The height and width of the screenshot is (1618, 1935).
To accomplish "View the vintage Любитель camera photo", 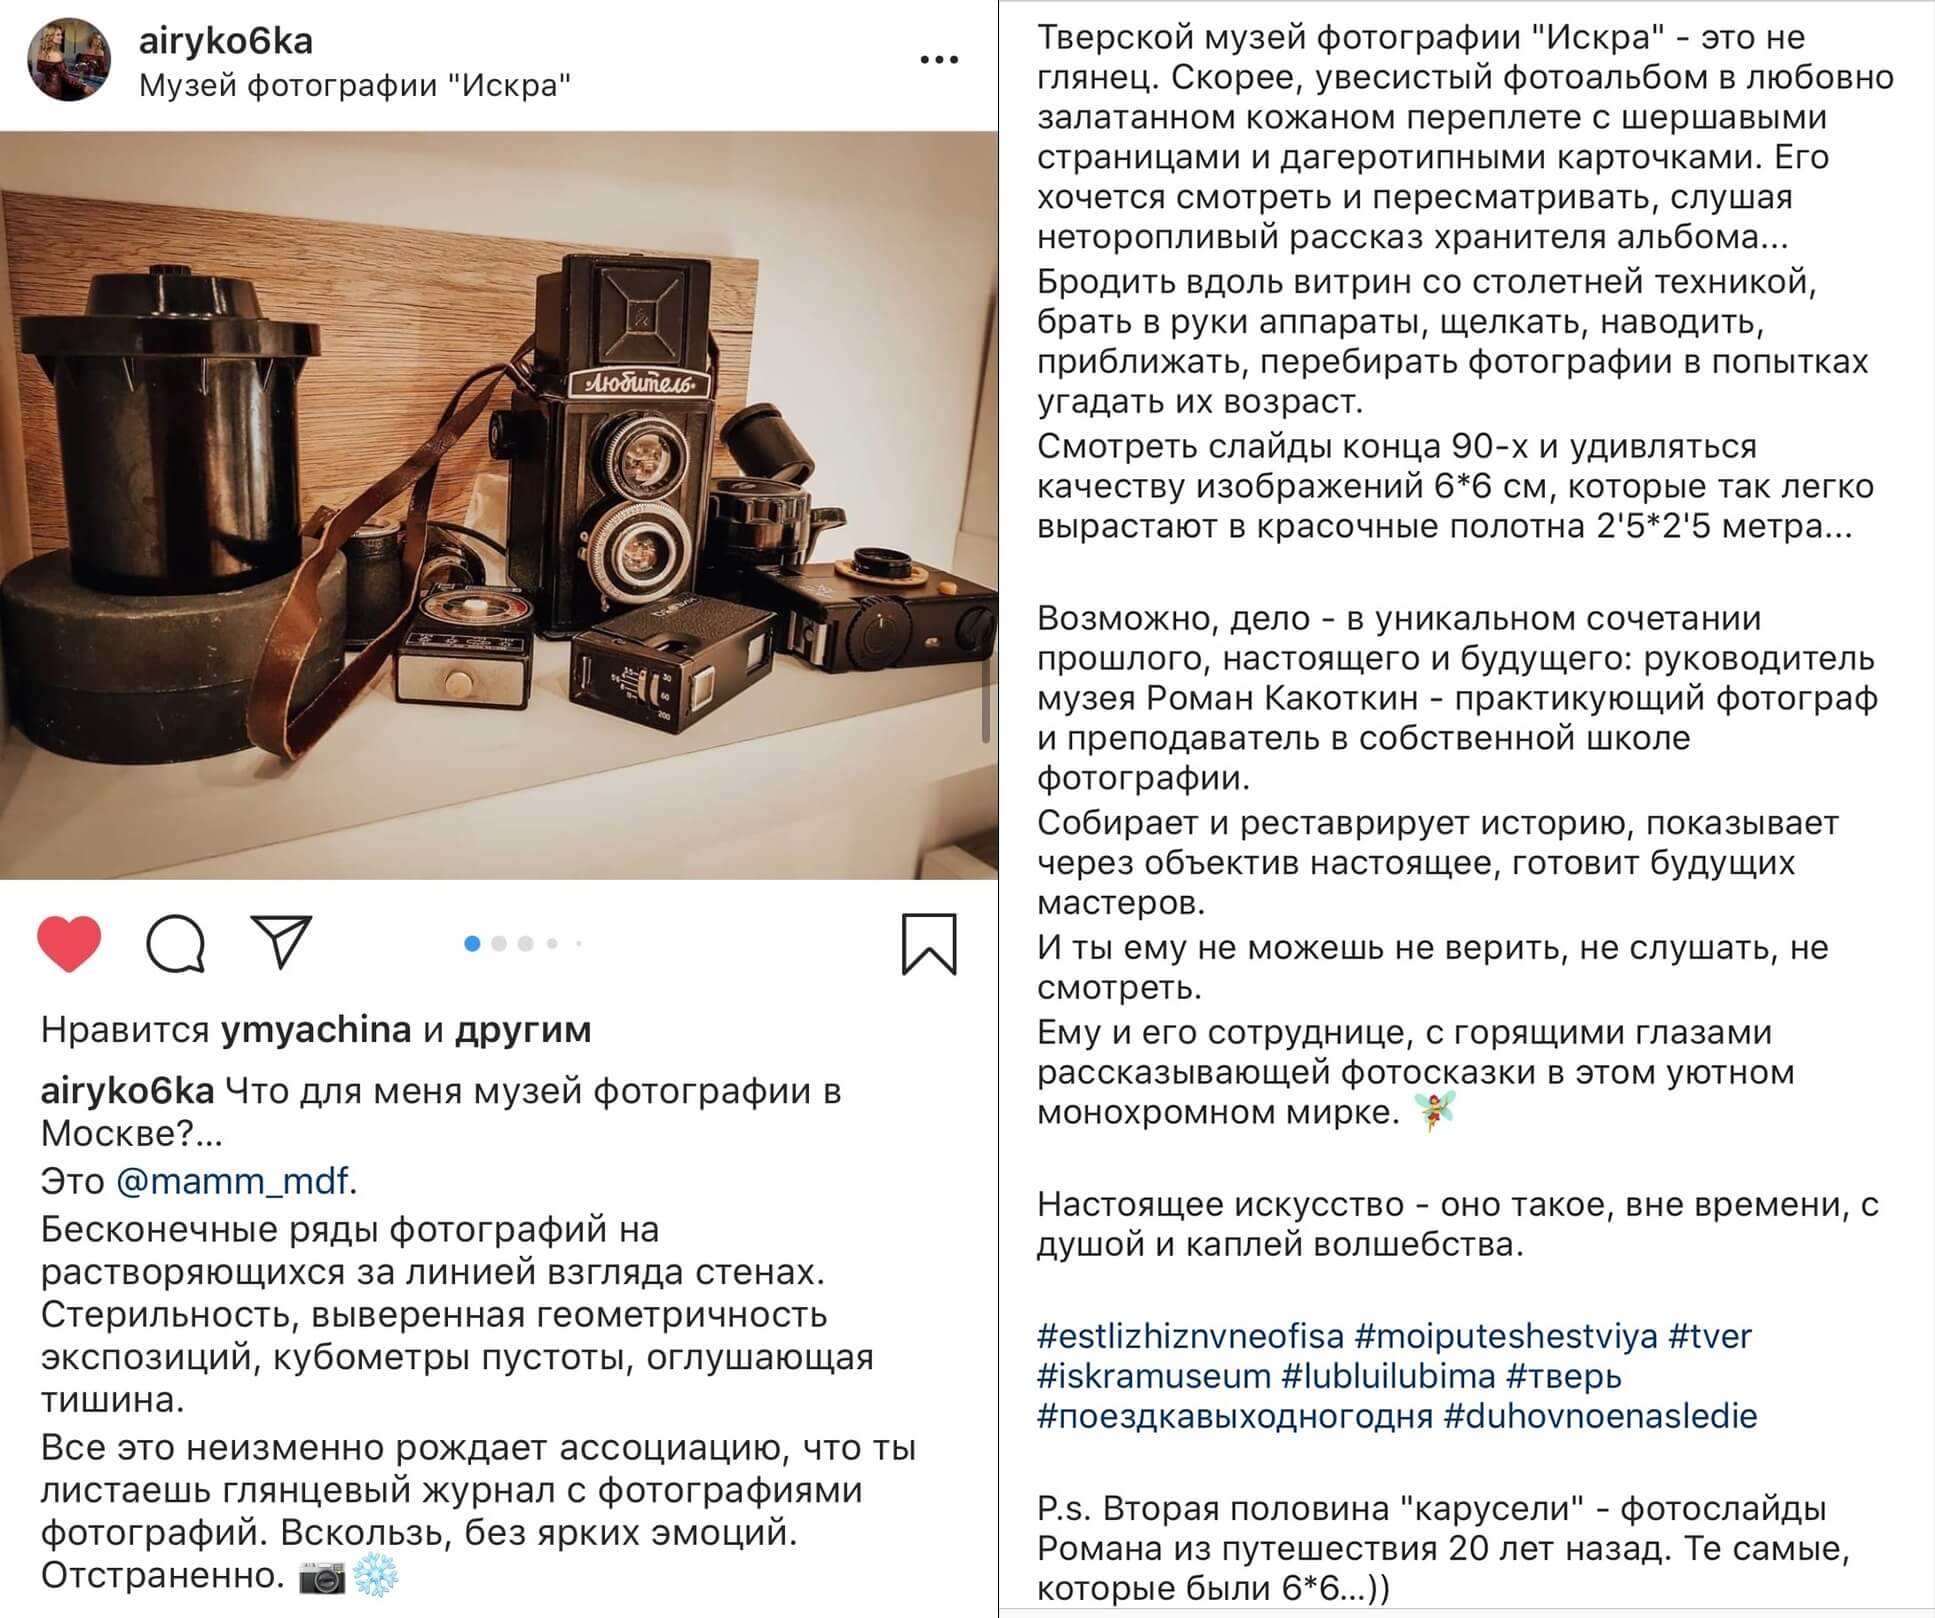I will pyautogui.click(x=499, y=505).
